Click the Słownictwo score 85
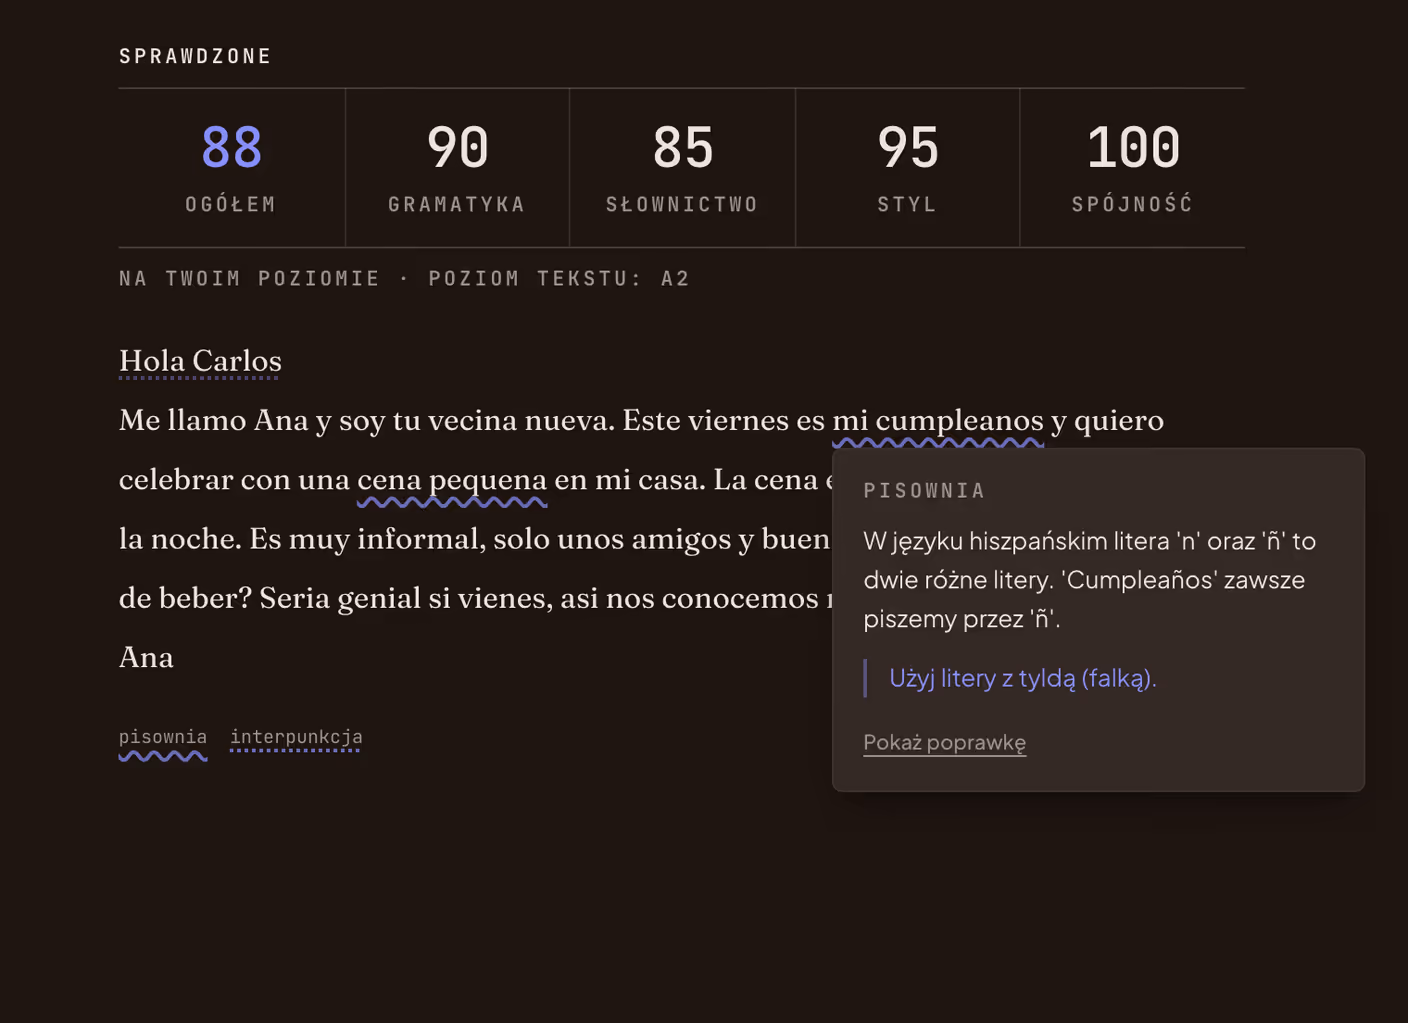Viewport: 1408px width, 1023px height. 682,167
